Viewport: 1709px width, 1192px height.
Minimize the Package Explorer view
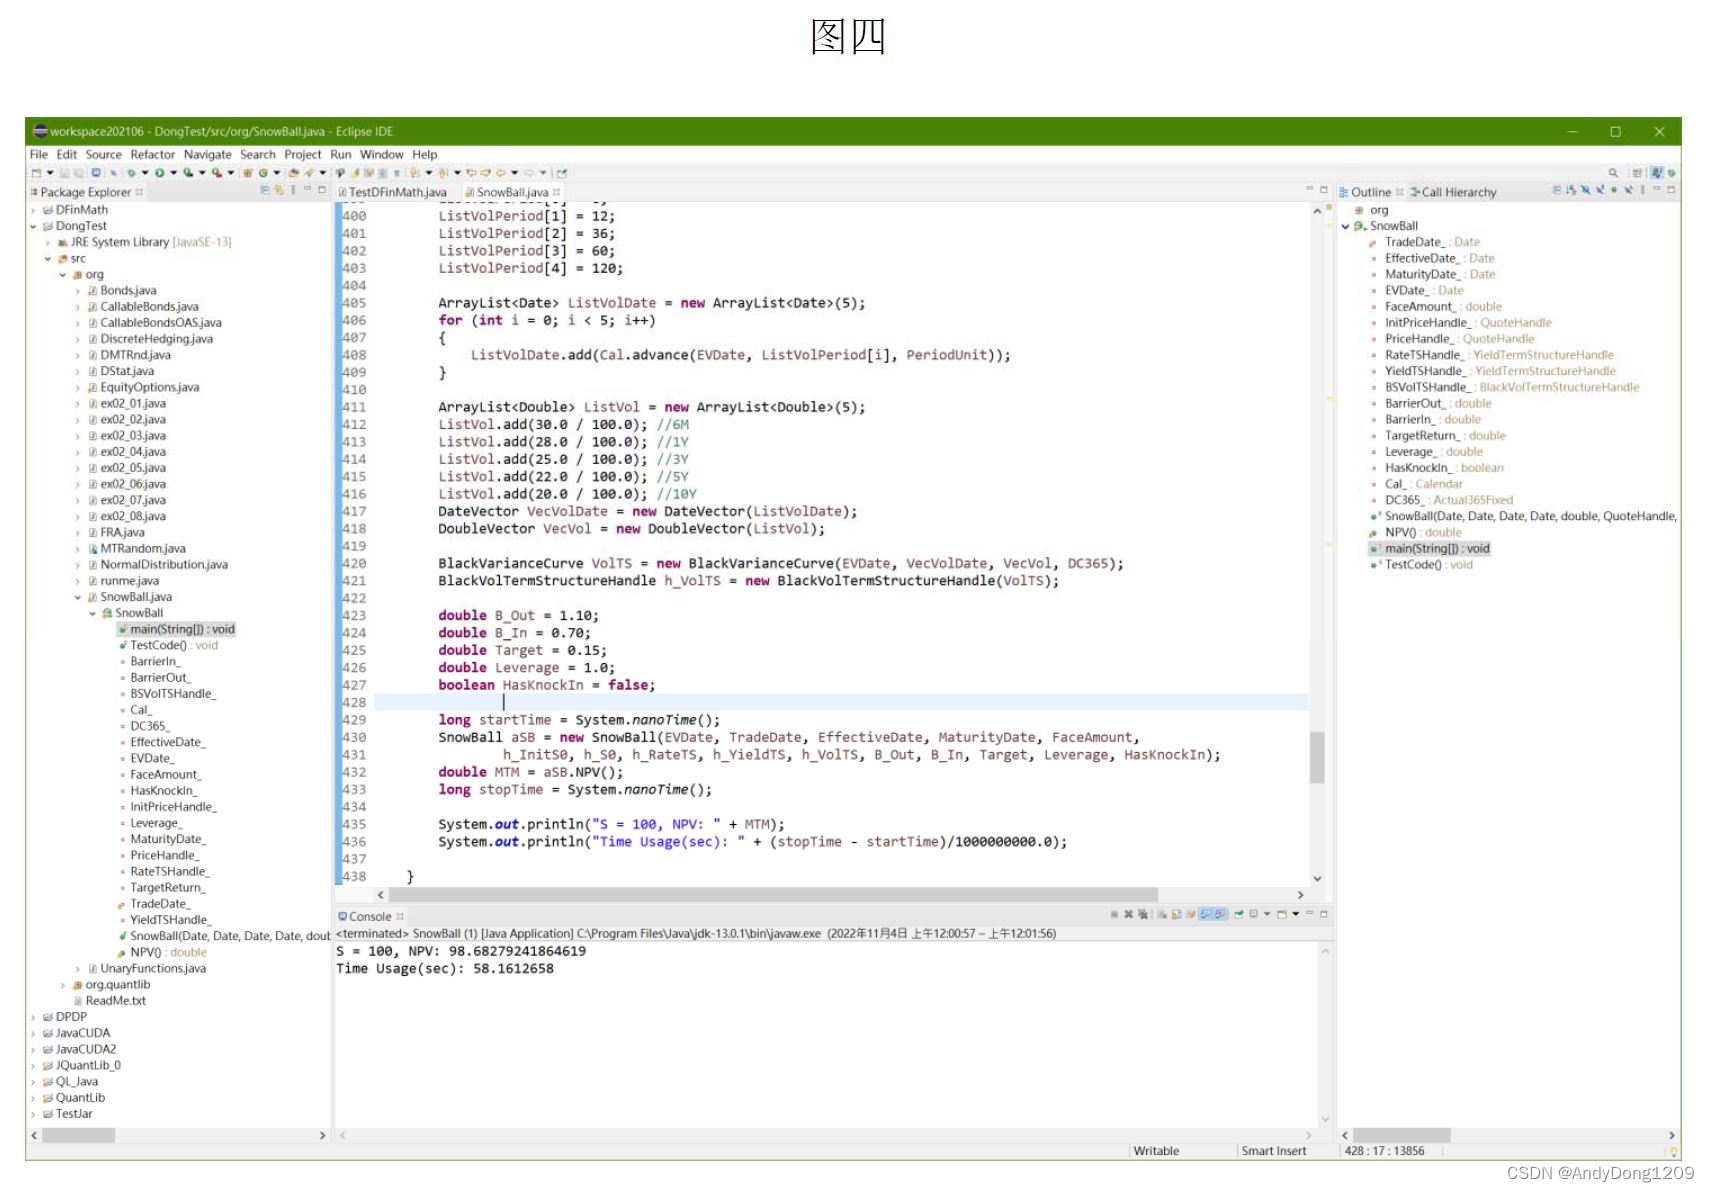[x=307, y=189]
